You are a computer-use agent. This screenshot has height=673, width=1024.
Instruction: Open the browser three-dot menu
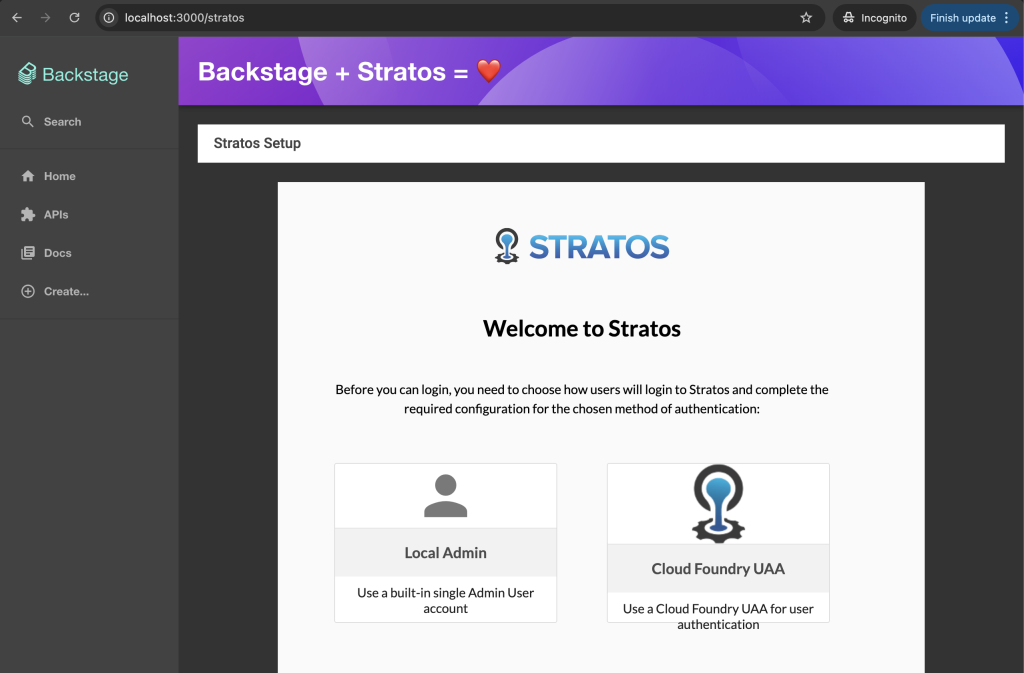click(1006, 18)
